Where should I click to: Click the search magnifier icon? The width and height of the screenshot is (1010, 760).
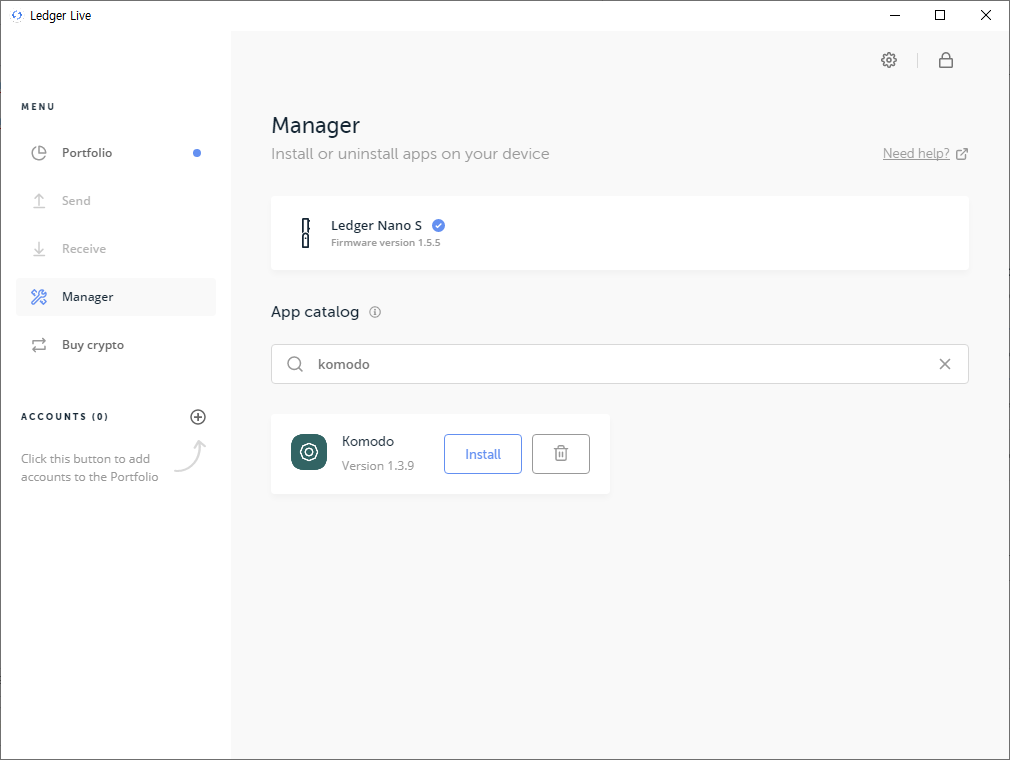(295, 364)
